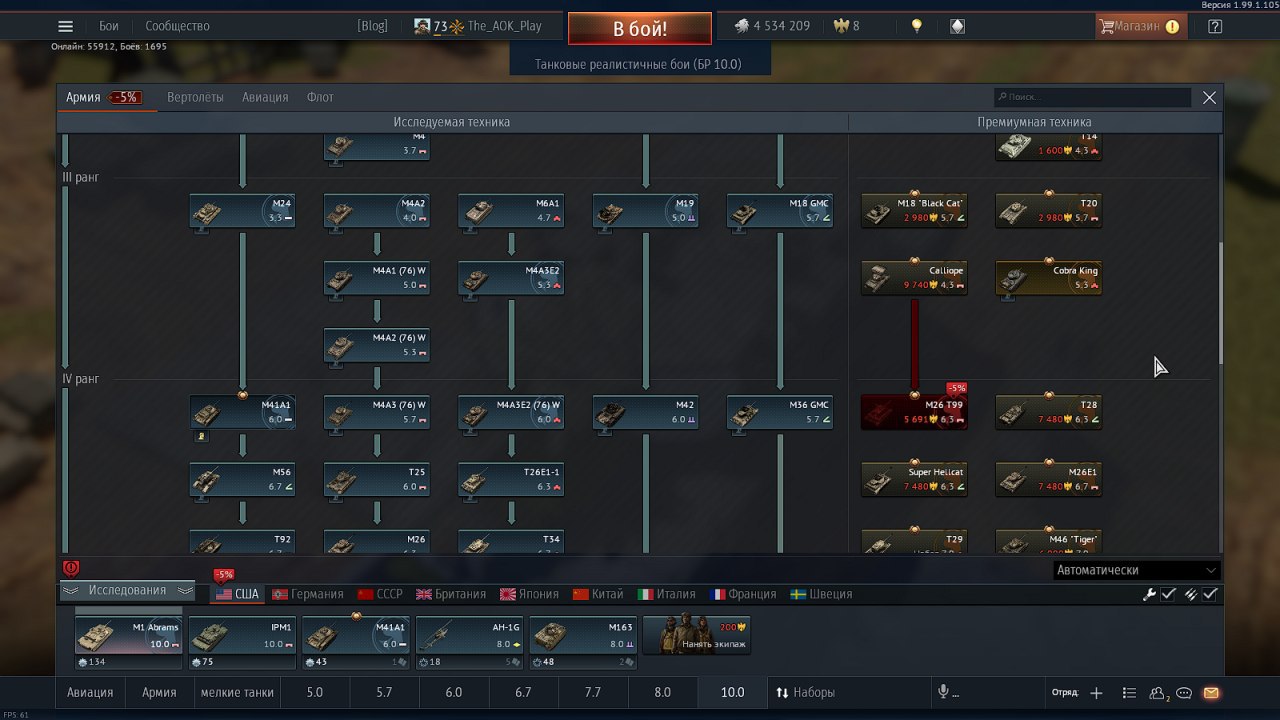Click the Поиск search field
The image size is (1280, 720).
point(1092,97)
